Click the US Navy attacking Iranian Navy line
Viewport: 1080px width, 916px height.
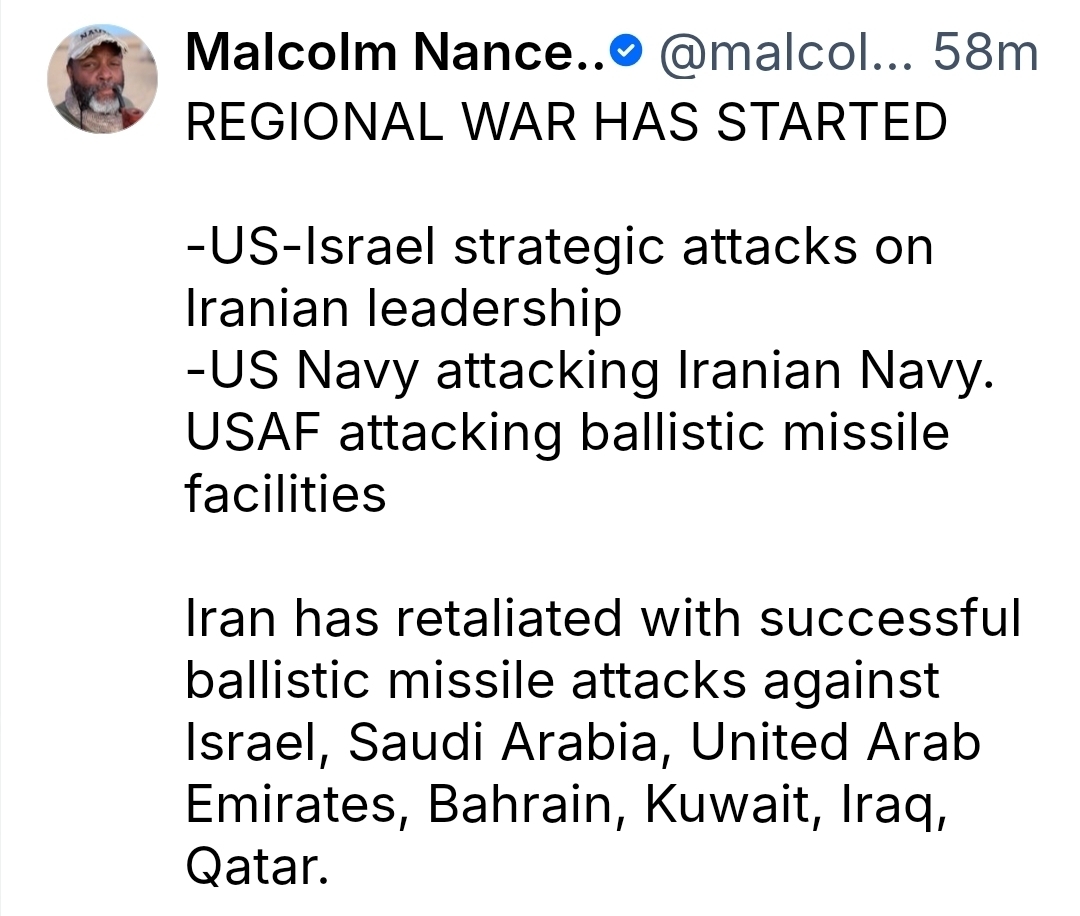coord(589,371)
